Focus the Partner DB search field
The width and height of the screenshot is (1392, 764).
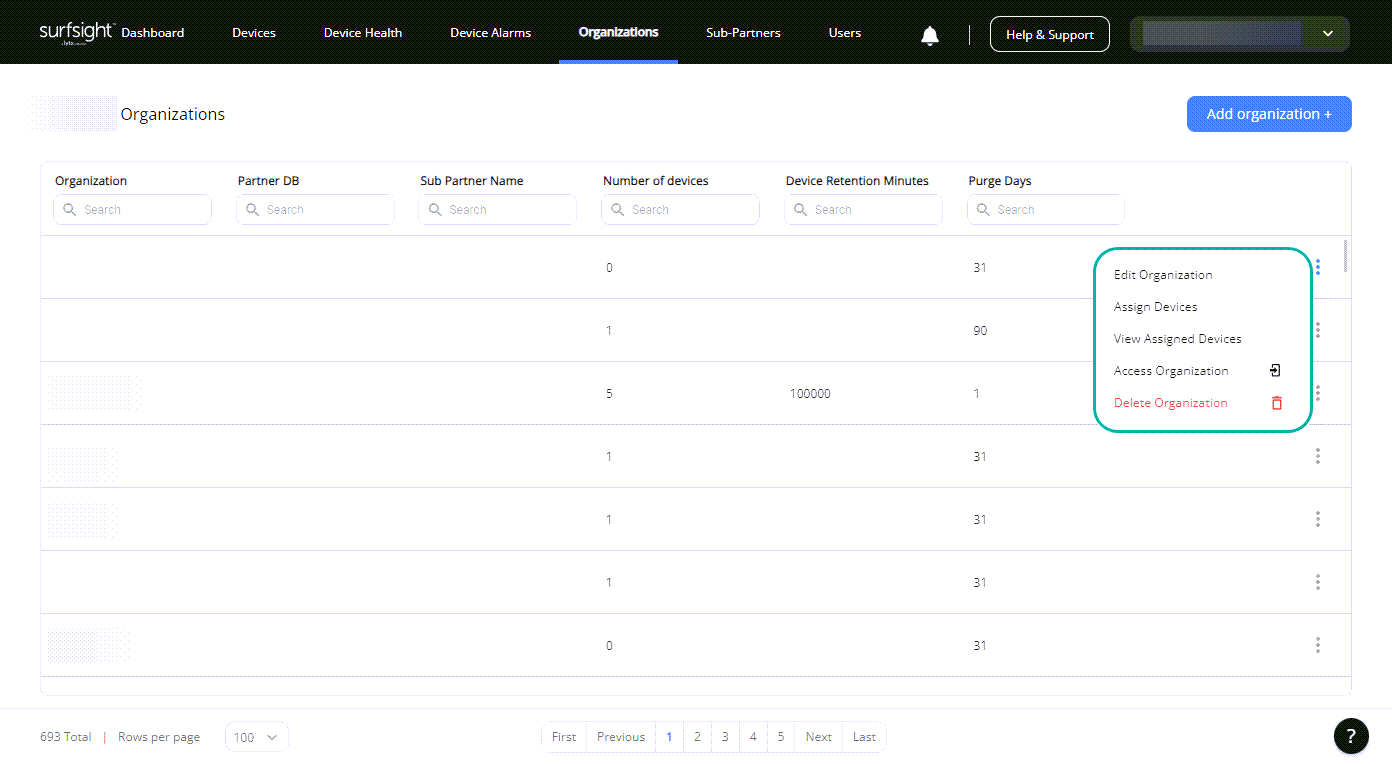tap(316, 210)
